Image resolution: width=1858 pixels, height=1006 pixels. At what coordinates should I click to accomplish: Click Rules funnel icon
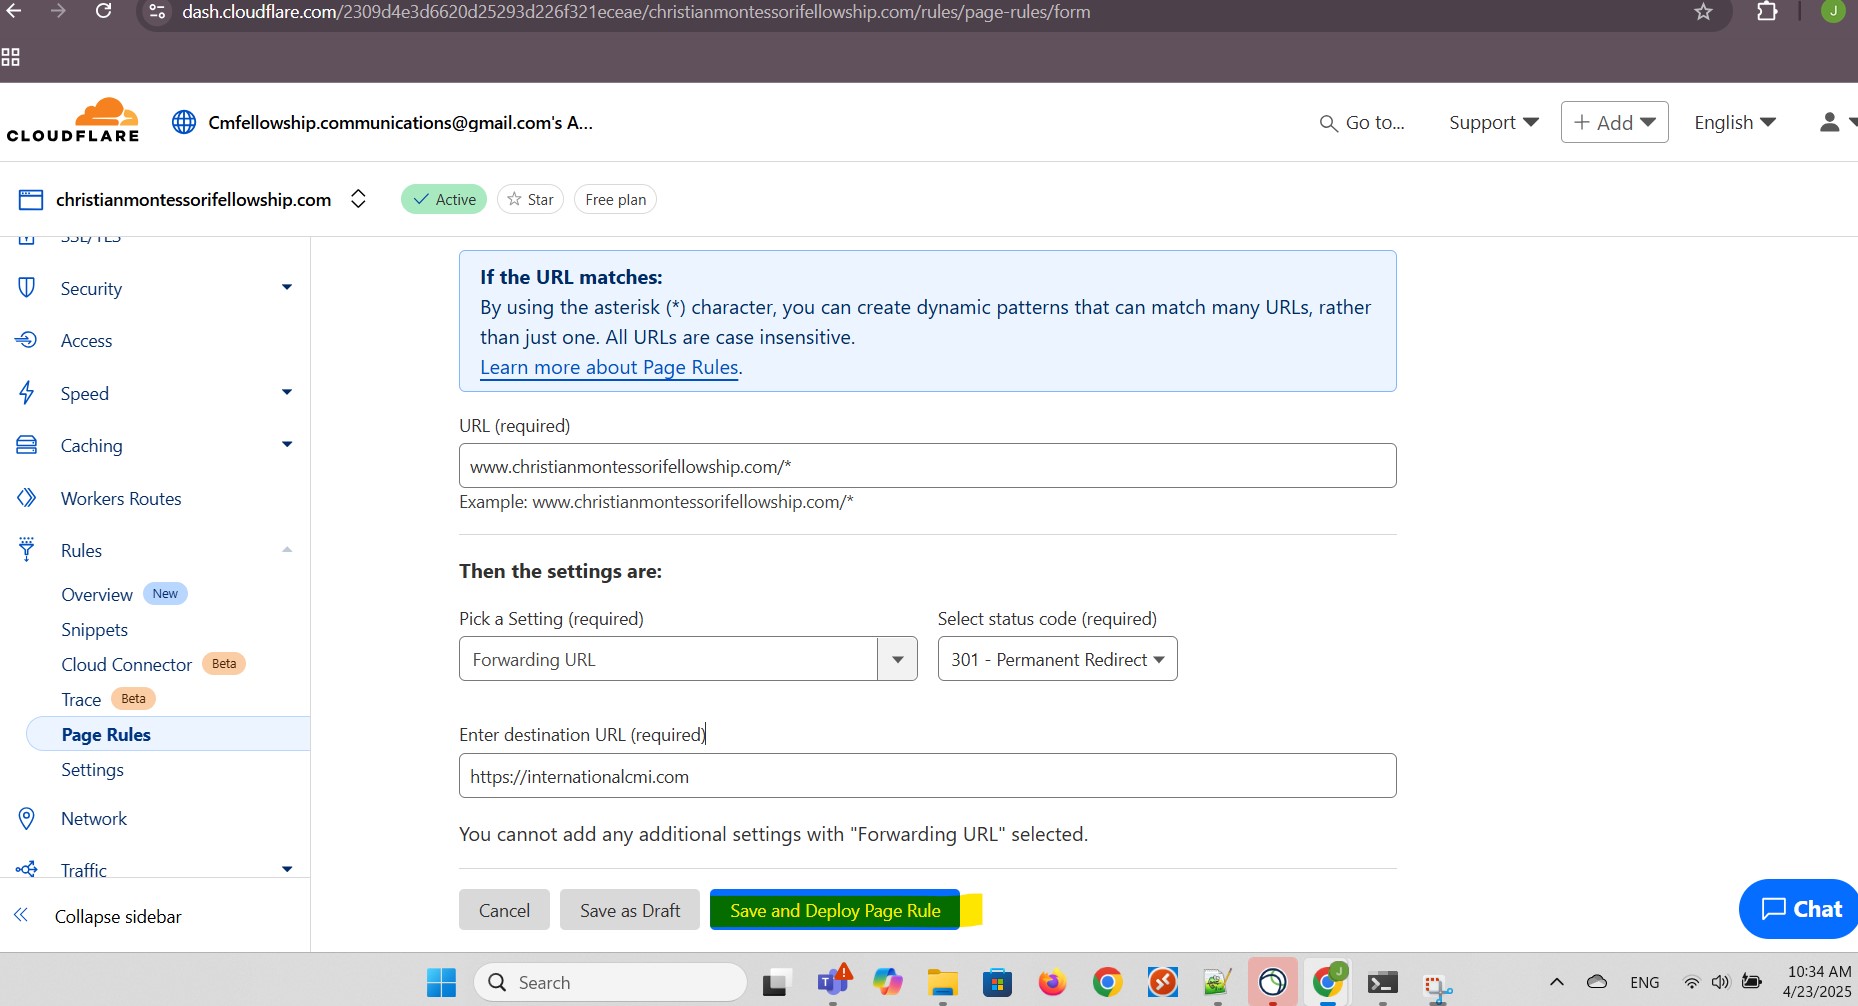(27, 549)
